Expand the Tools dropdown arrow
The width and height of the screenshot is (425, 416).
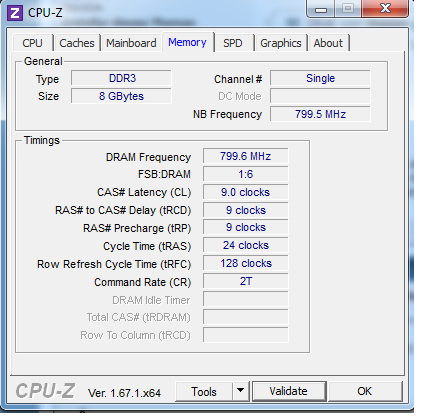(240, 391)
